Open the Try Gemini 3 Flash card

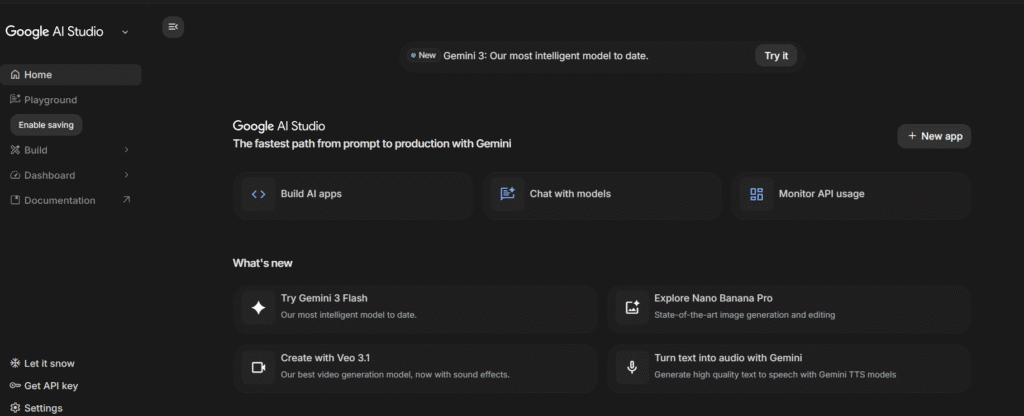tap(415, 308)
